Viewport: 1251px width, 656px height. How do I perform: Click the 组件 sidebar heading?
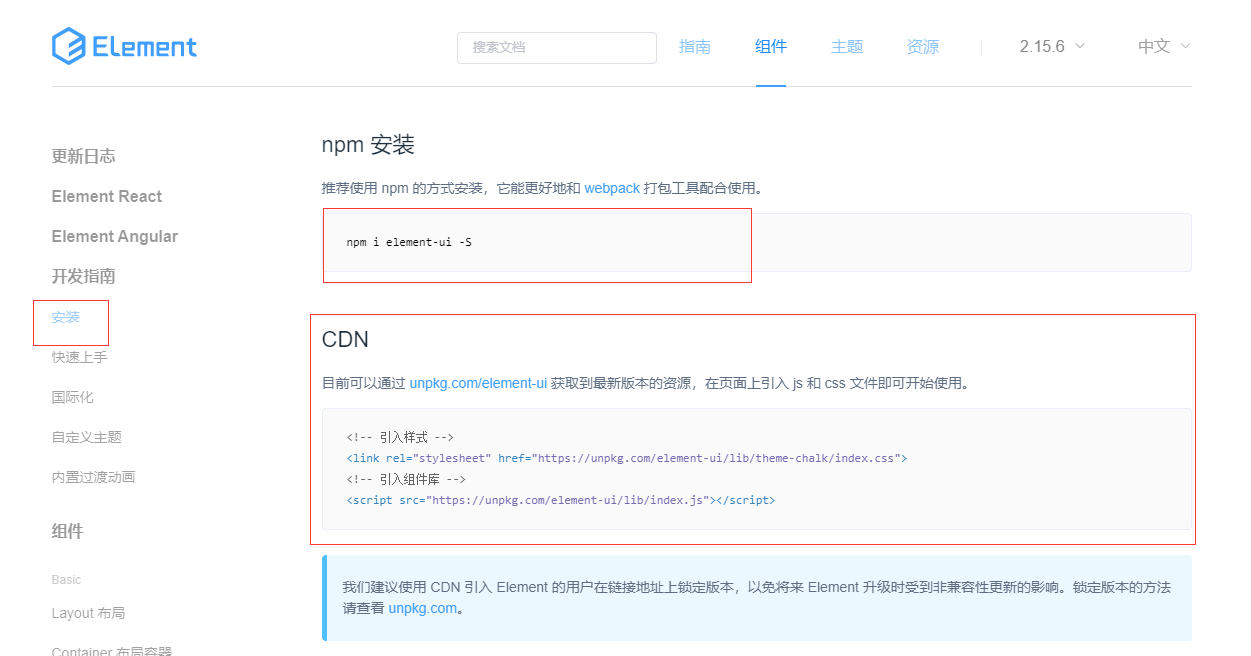[68, 531]
